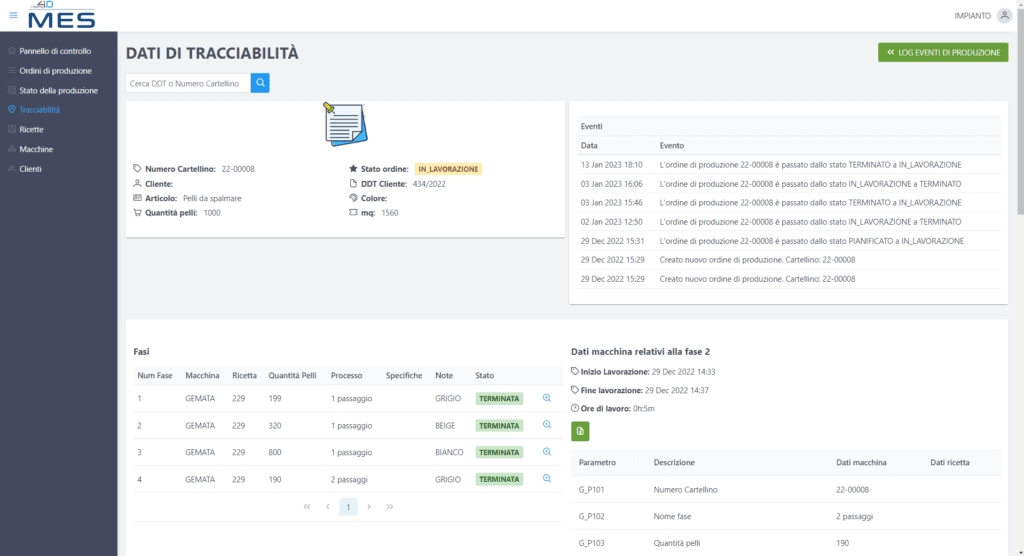Go to next page of Fasi

[x=369, y=507]
